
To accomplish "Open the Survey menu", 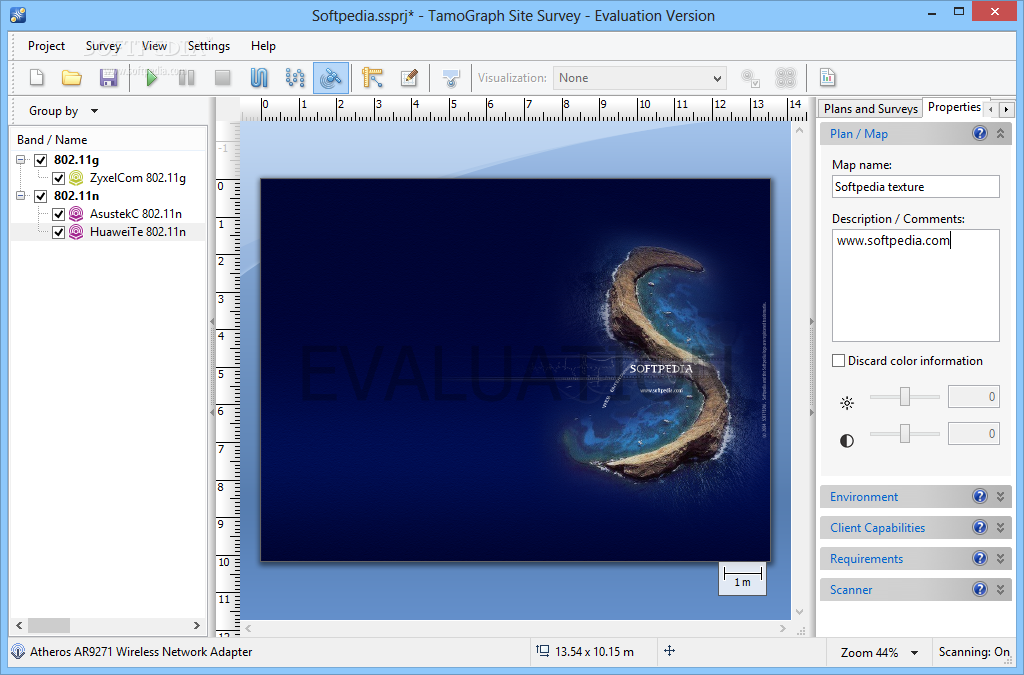I will [103, 46].
